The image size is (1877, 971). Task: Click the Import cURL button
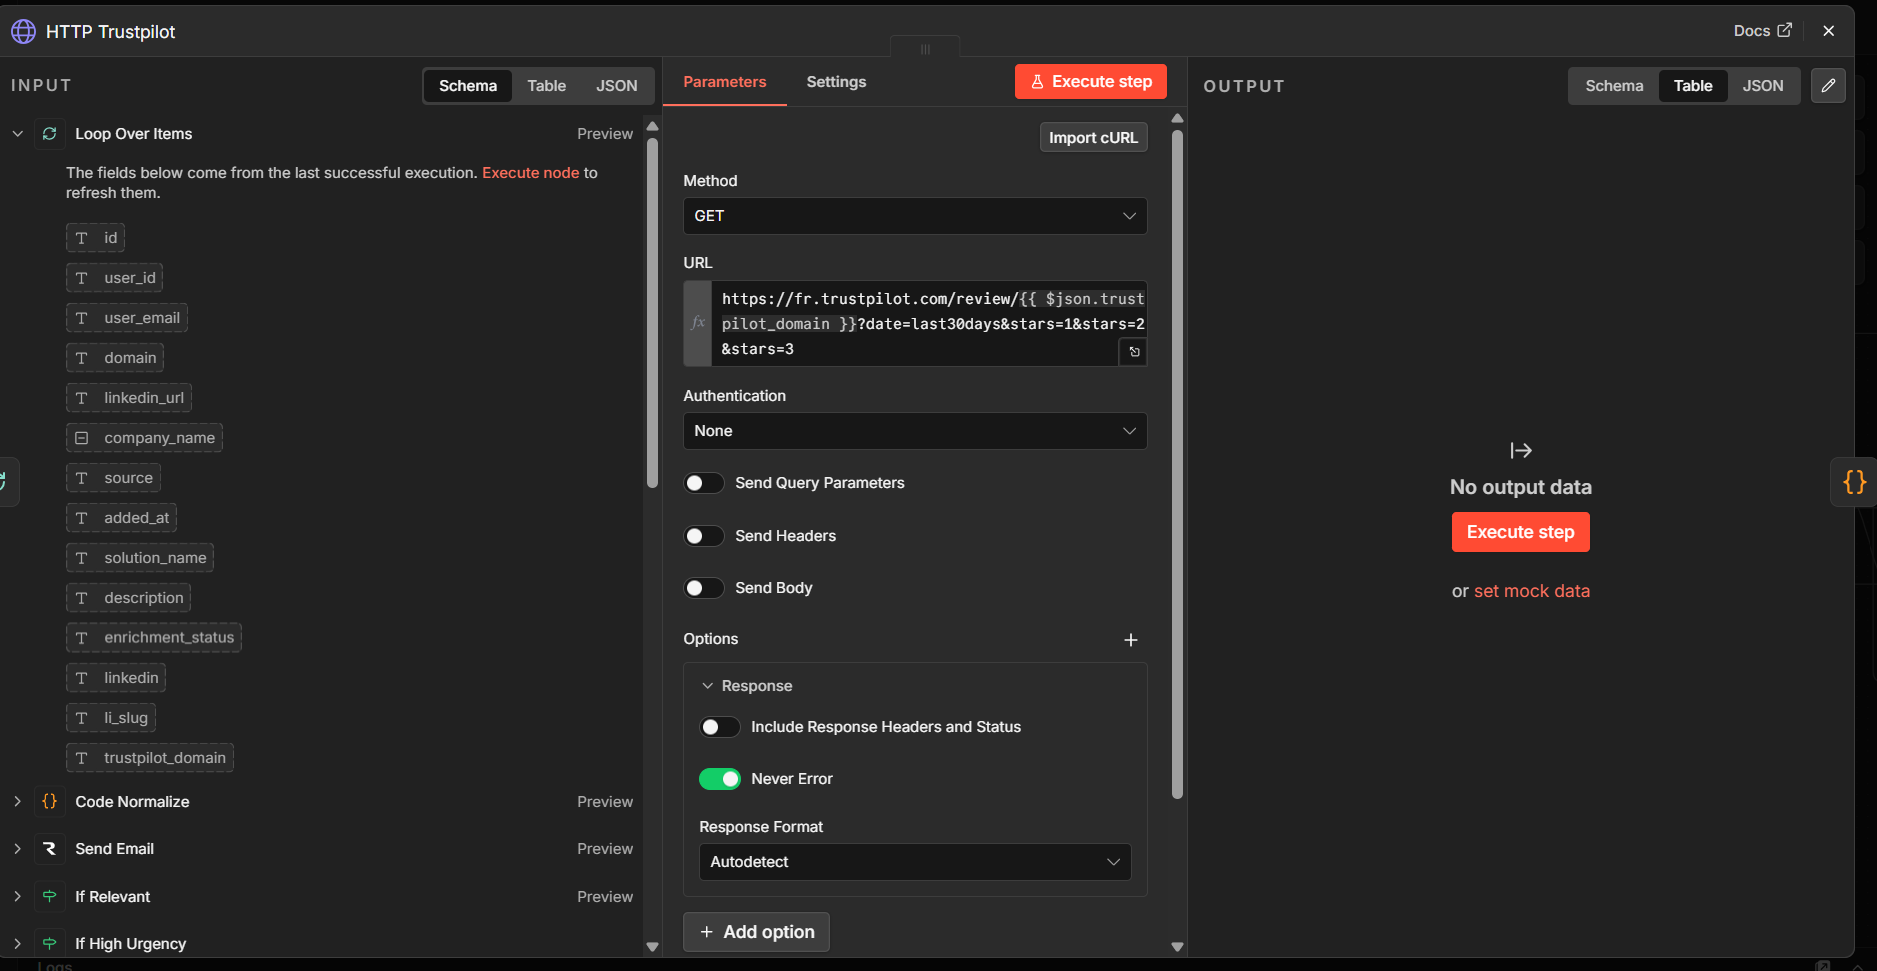pos(1093,138)
